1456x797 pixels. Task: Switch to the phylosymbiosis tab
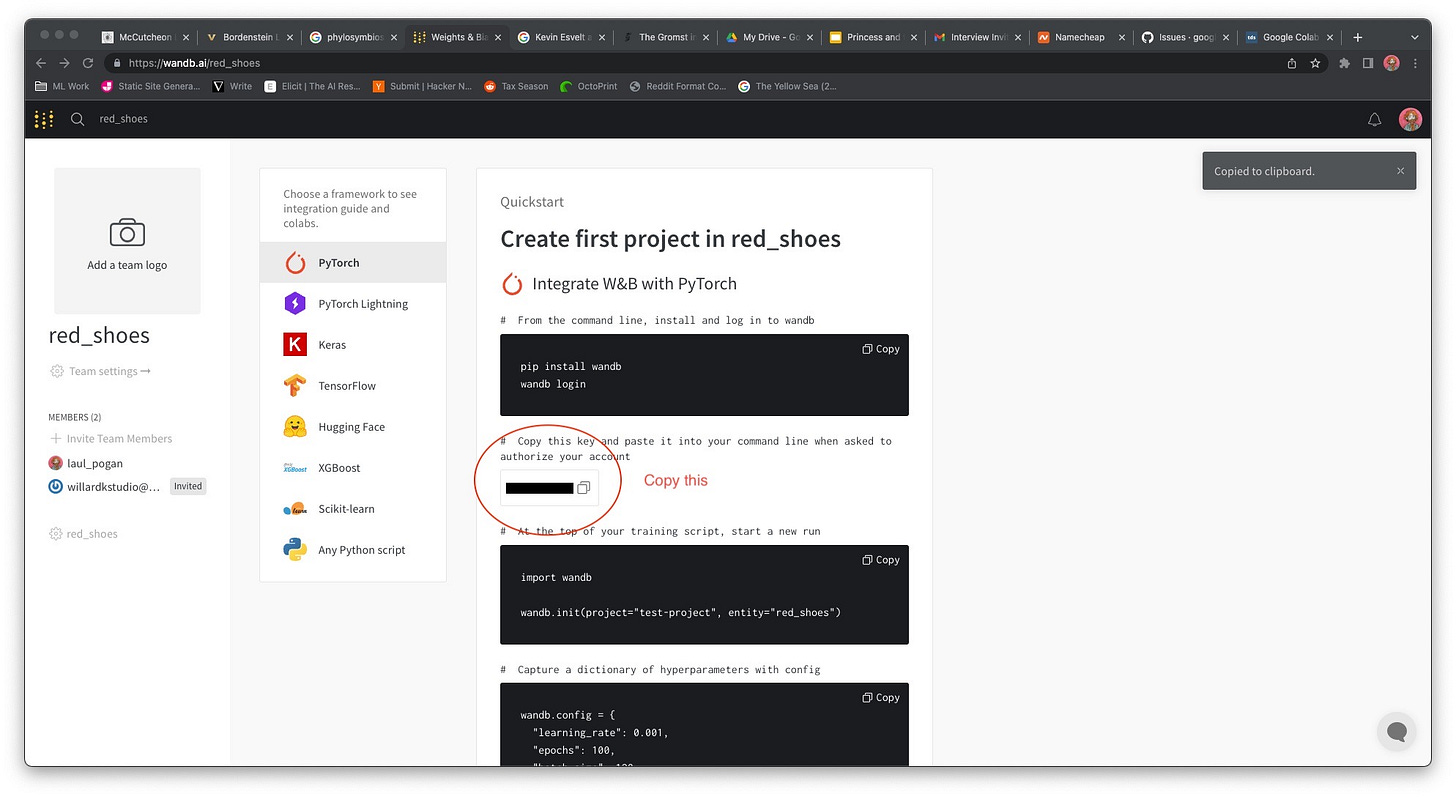coord(352,37)
